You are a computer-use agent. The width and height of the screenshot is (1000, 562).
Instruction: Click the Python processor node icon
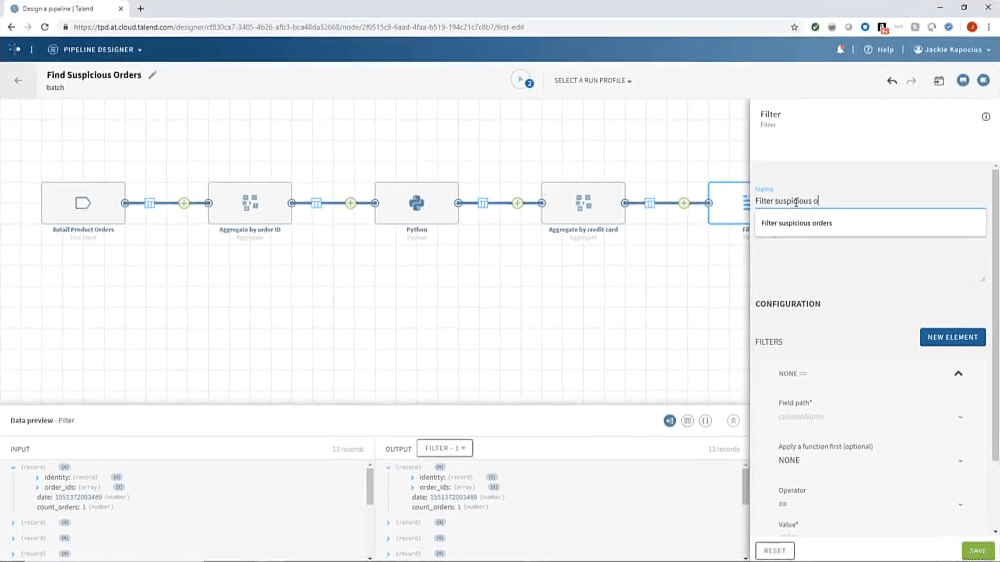point(416,203)
